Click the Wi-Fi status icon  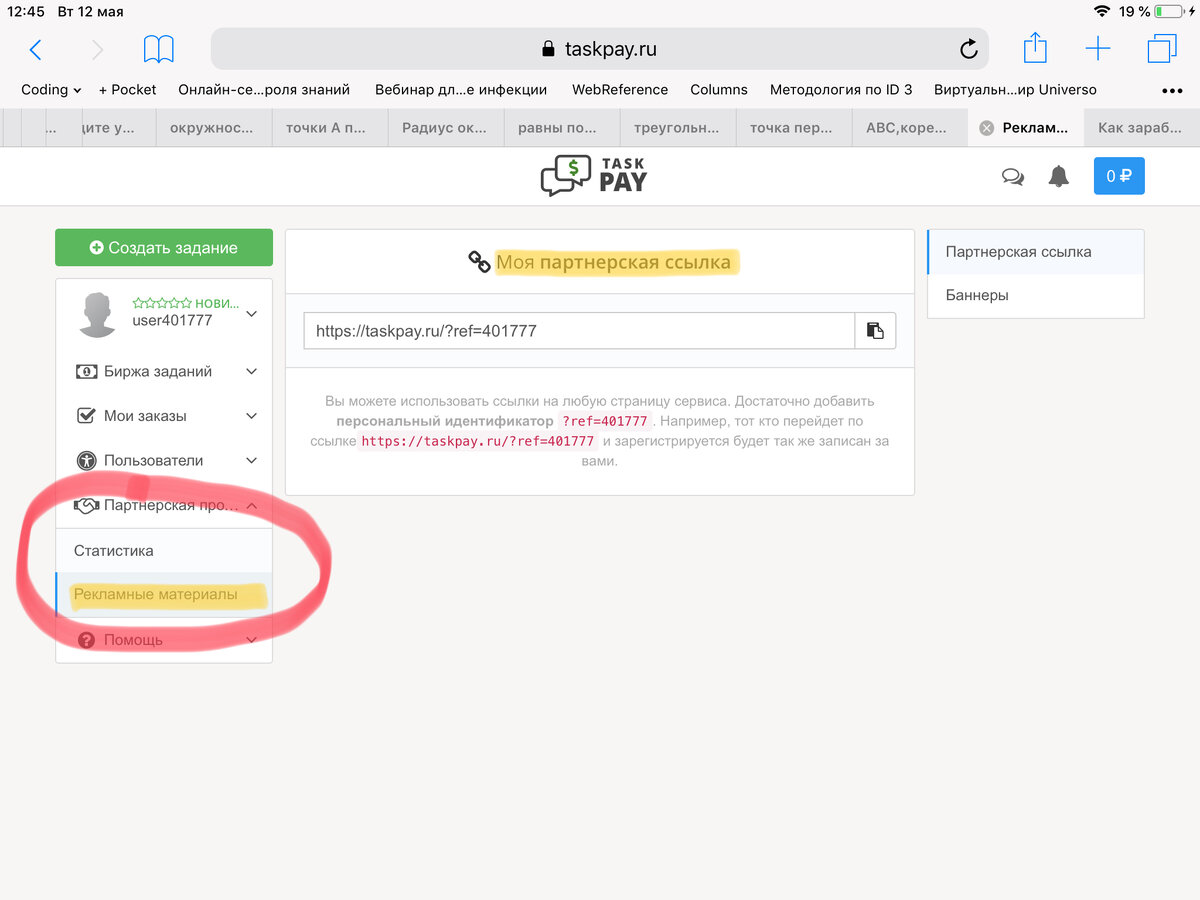coord(1102,12)
